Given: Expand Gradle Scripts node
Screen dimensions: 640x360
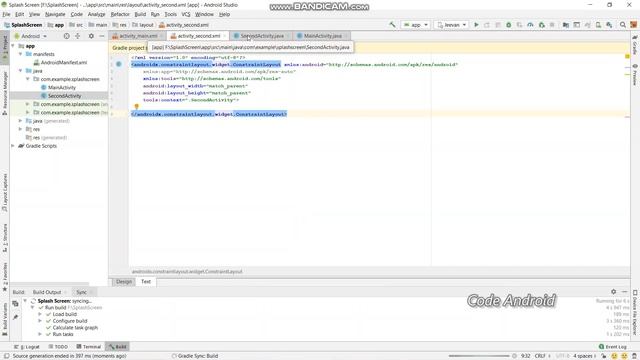Looking at the screenshot, I should (x=13, y=146).
